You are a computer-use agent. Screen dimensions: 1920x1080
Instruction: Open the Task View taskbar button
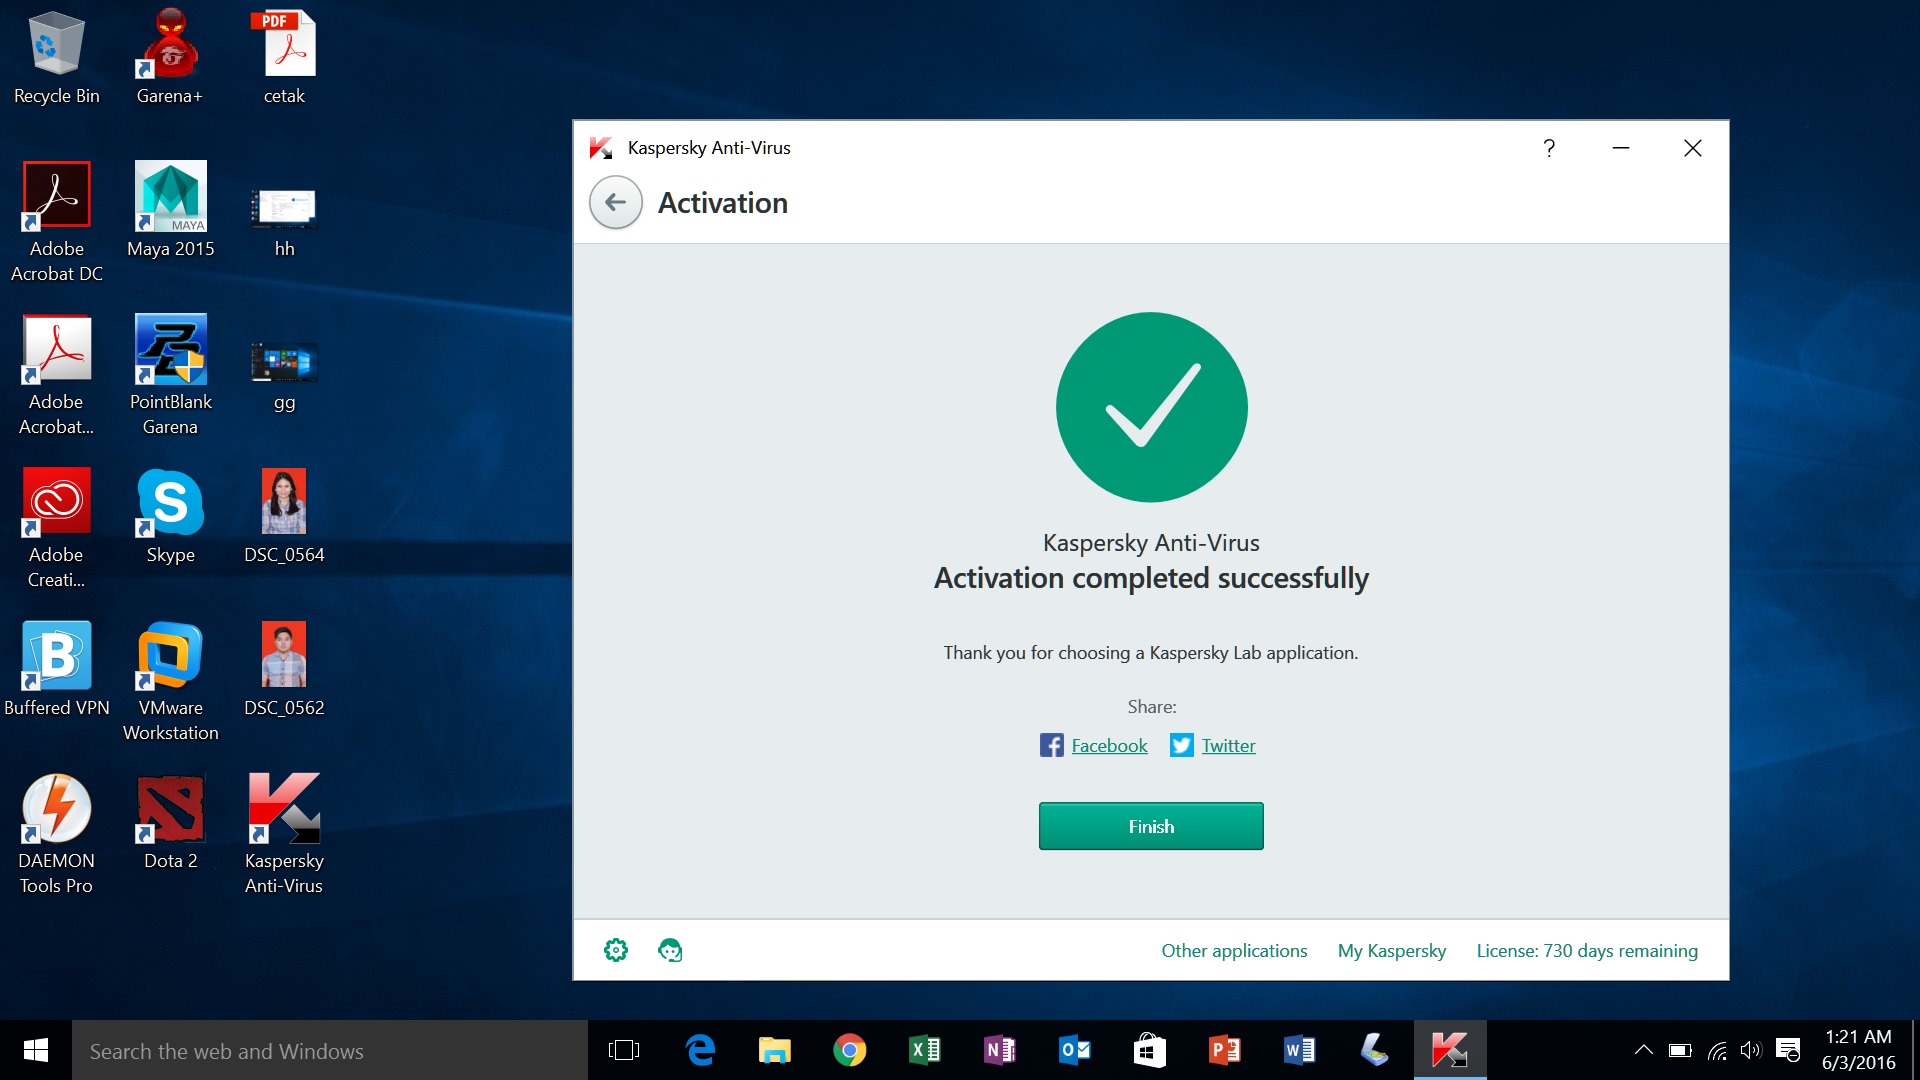point(623,1050)
